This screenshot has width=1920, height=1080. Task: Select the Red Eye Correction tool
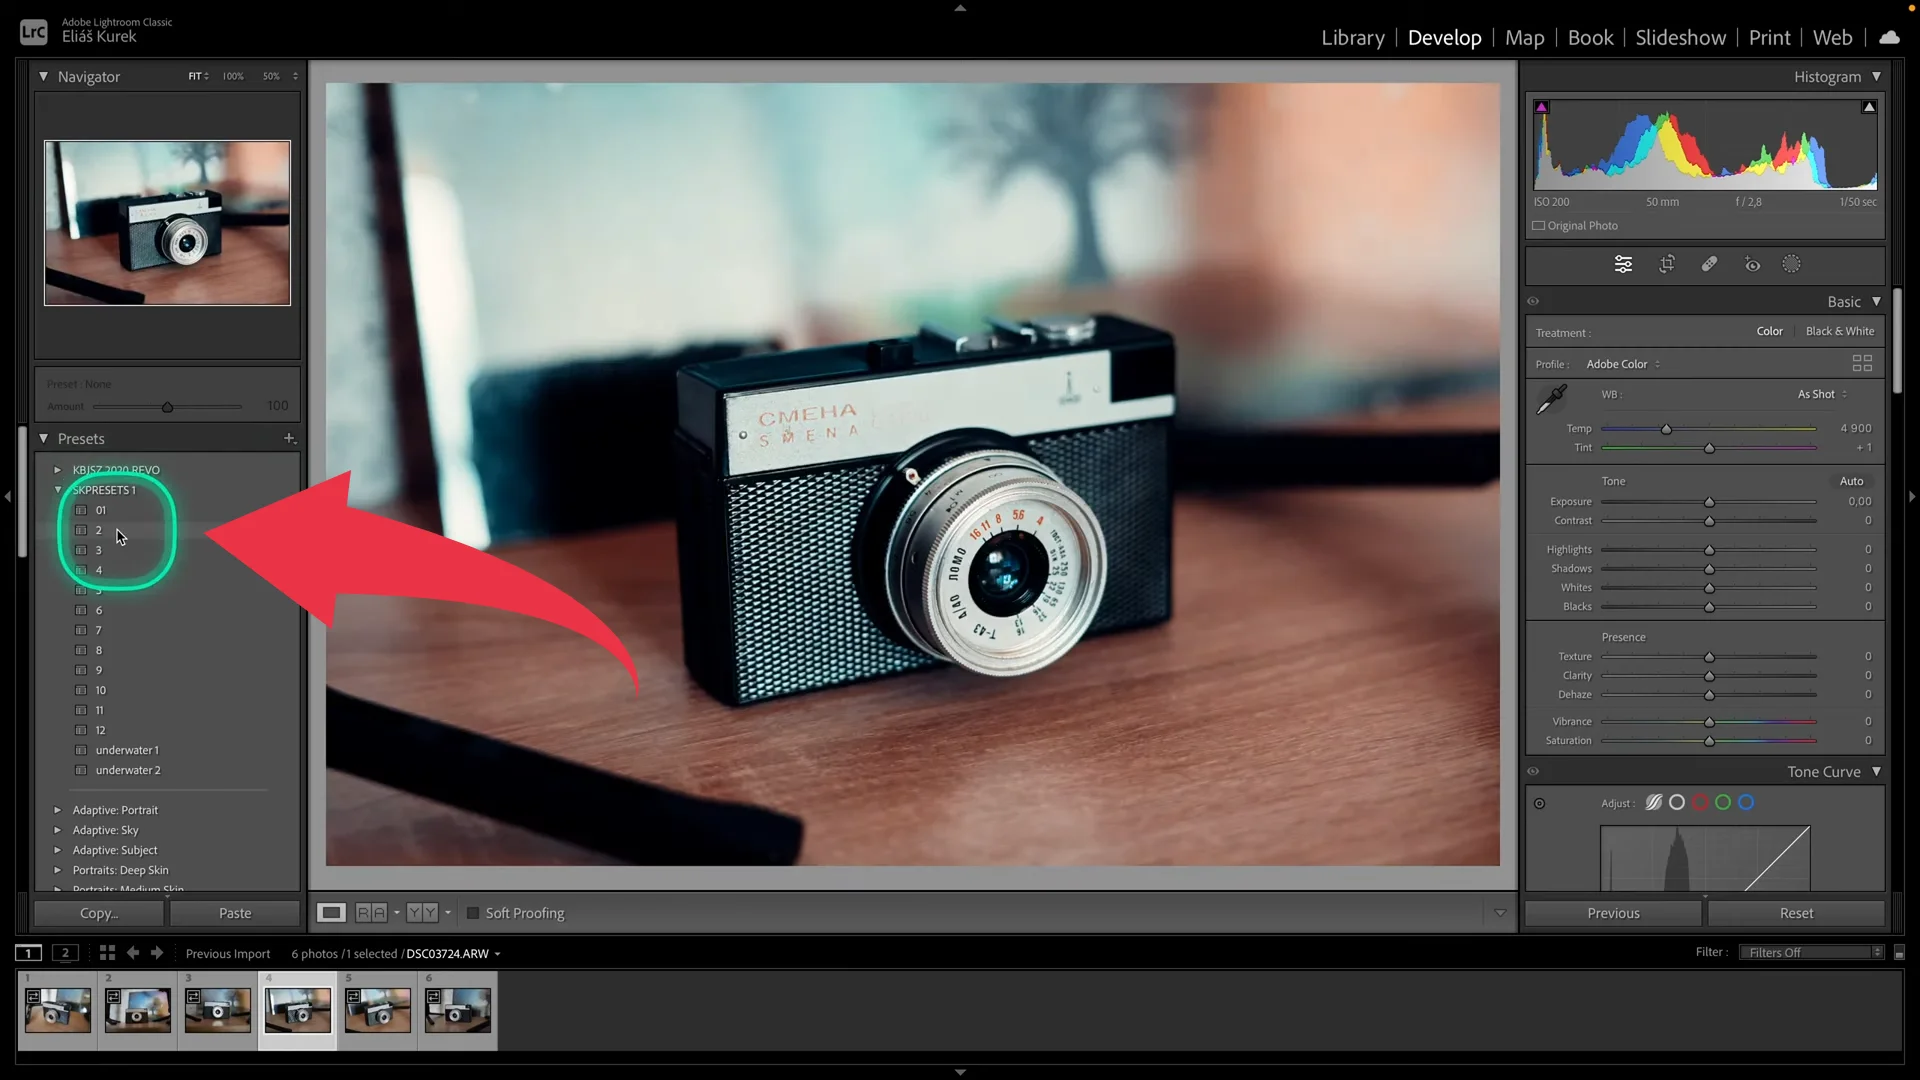[x=1752, y=264]
